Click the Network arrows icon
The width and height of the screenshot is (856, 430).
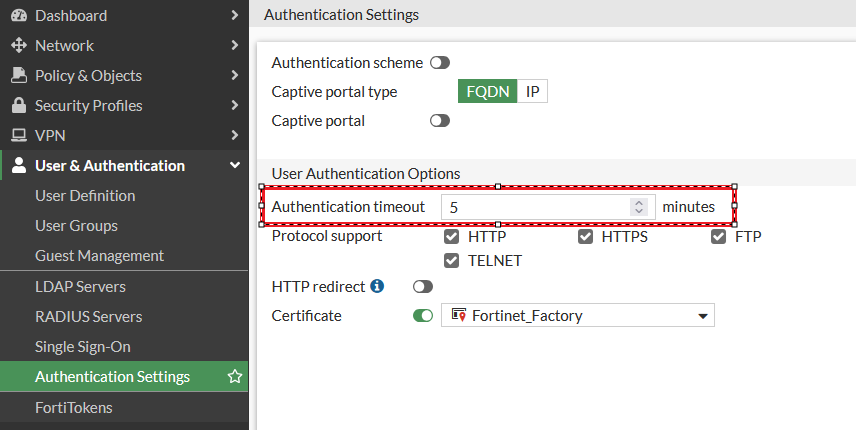coord(18,45)
